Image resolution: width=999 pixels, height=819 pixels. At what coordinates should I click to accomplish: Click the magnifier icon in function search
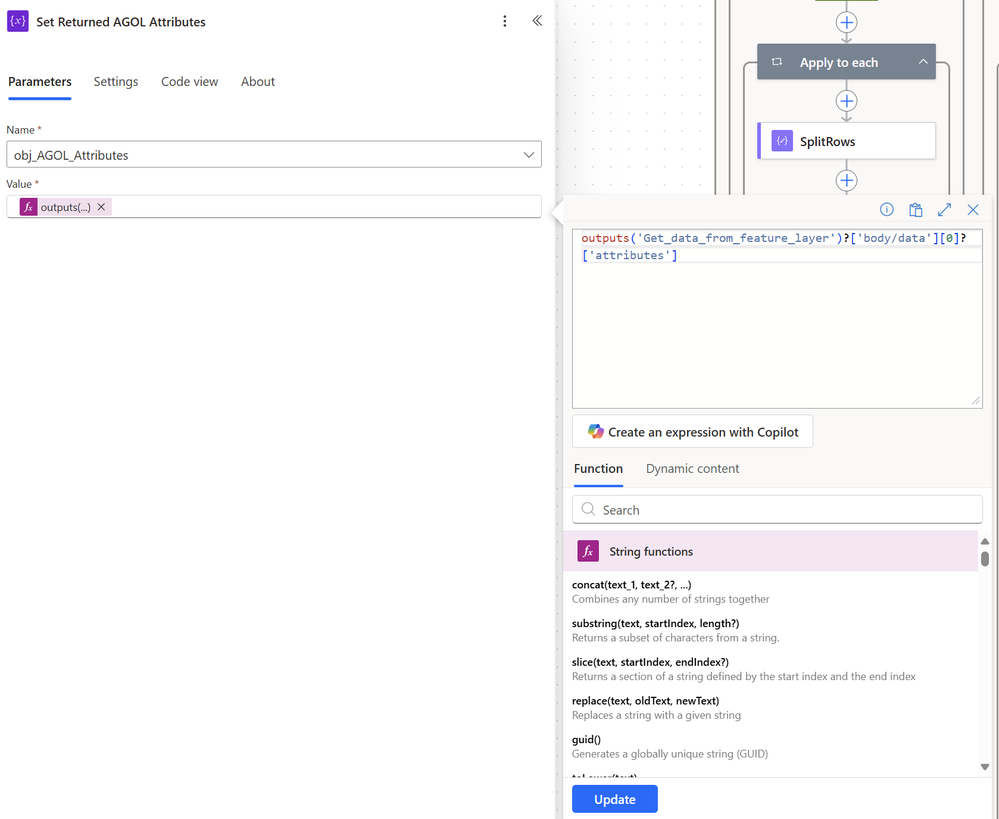coord(588,509)
